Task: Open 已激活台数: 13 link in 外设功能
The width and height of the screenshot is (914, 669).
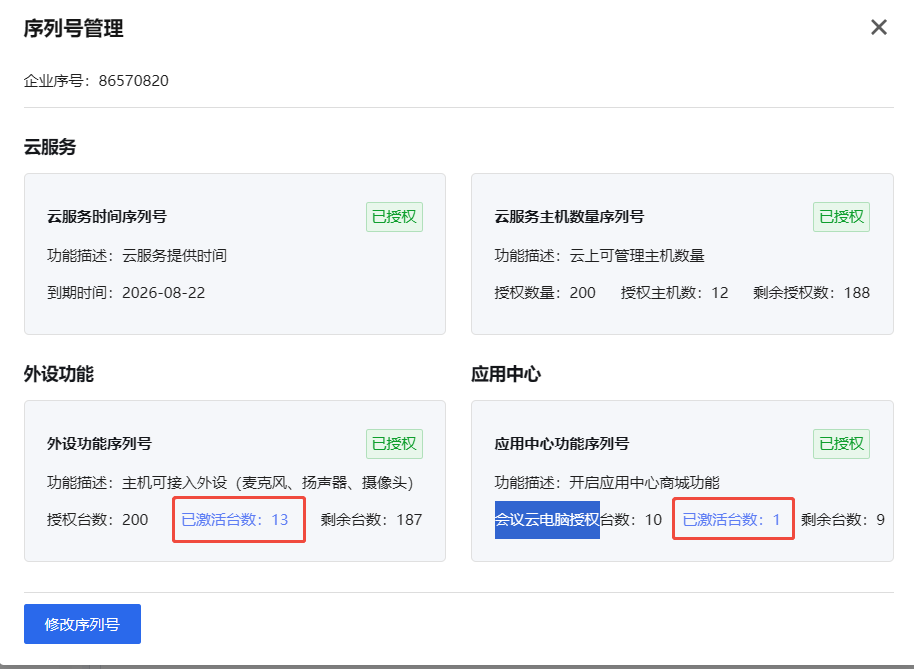Action: pyautogui.click(x=235, y=519)
